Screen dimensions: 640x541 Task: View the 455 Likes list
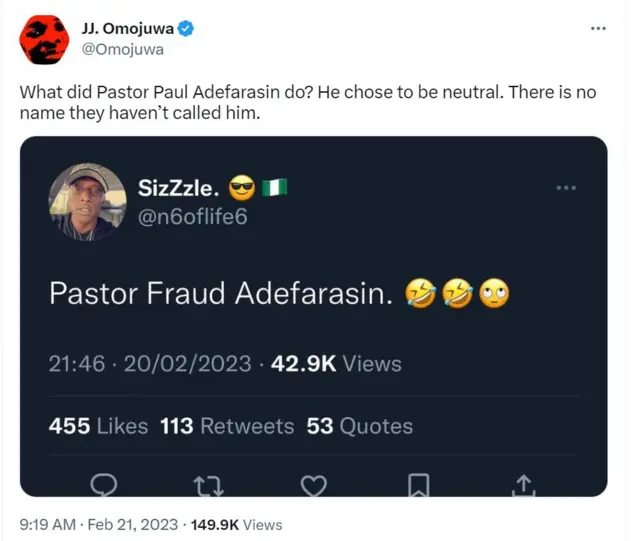pyautogui.click(x=98, y=426)
